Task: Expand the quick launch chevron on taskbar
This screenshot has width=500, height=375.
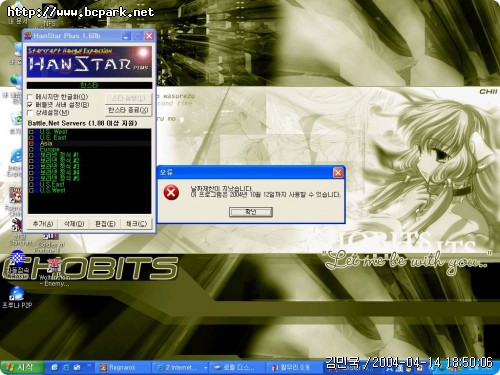Action: tap(89, 366)
